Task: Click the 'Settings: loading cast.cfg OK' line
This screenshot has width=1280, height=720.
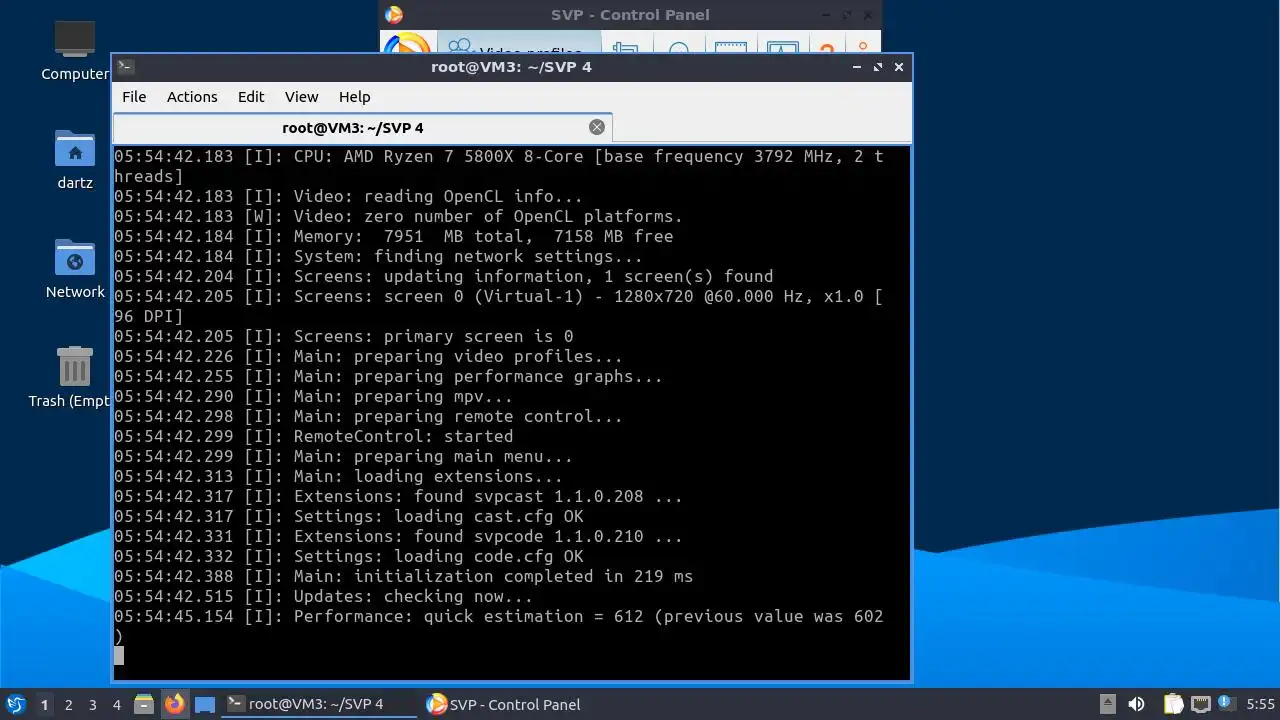Action: tap(348, 516)
